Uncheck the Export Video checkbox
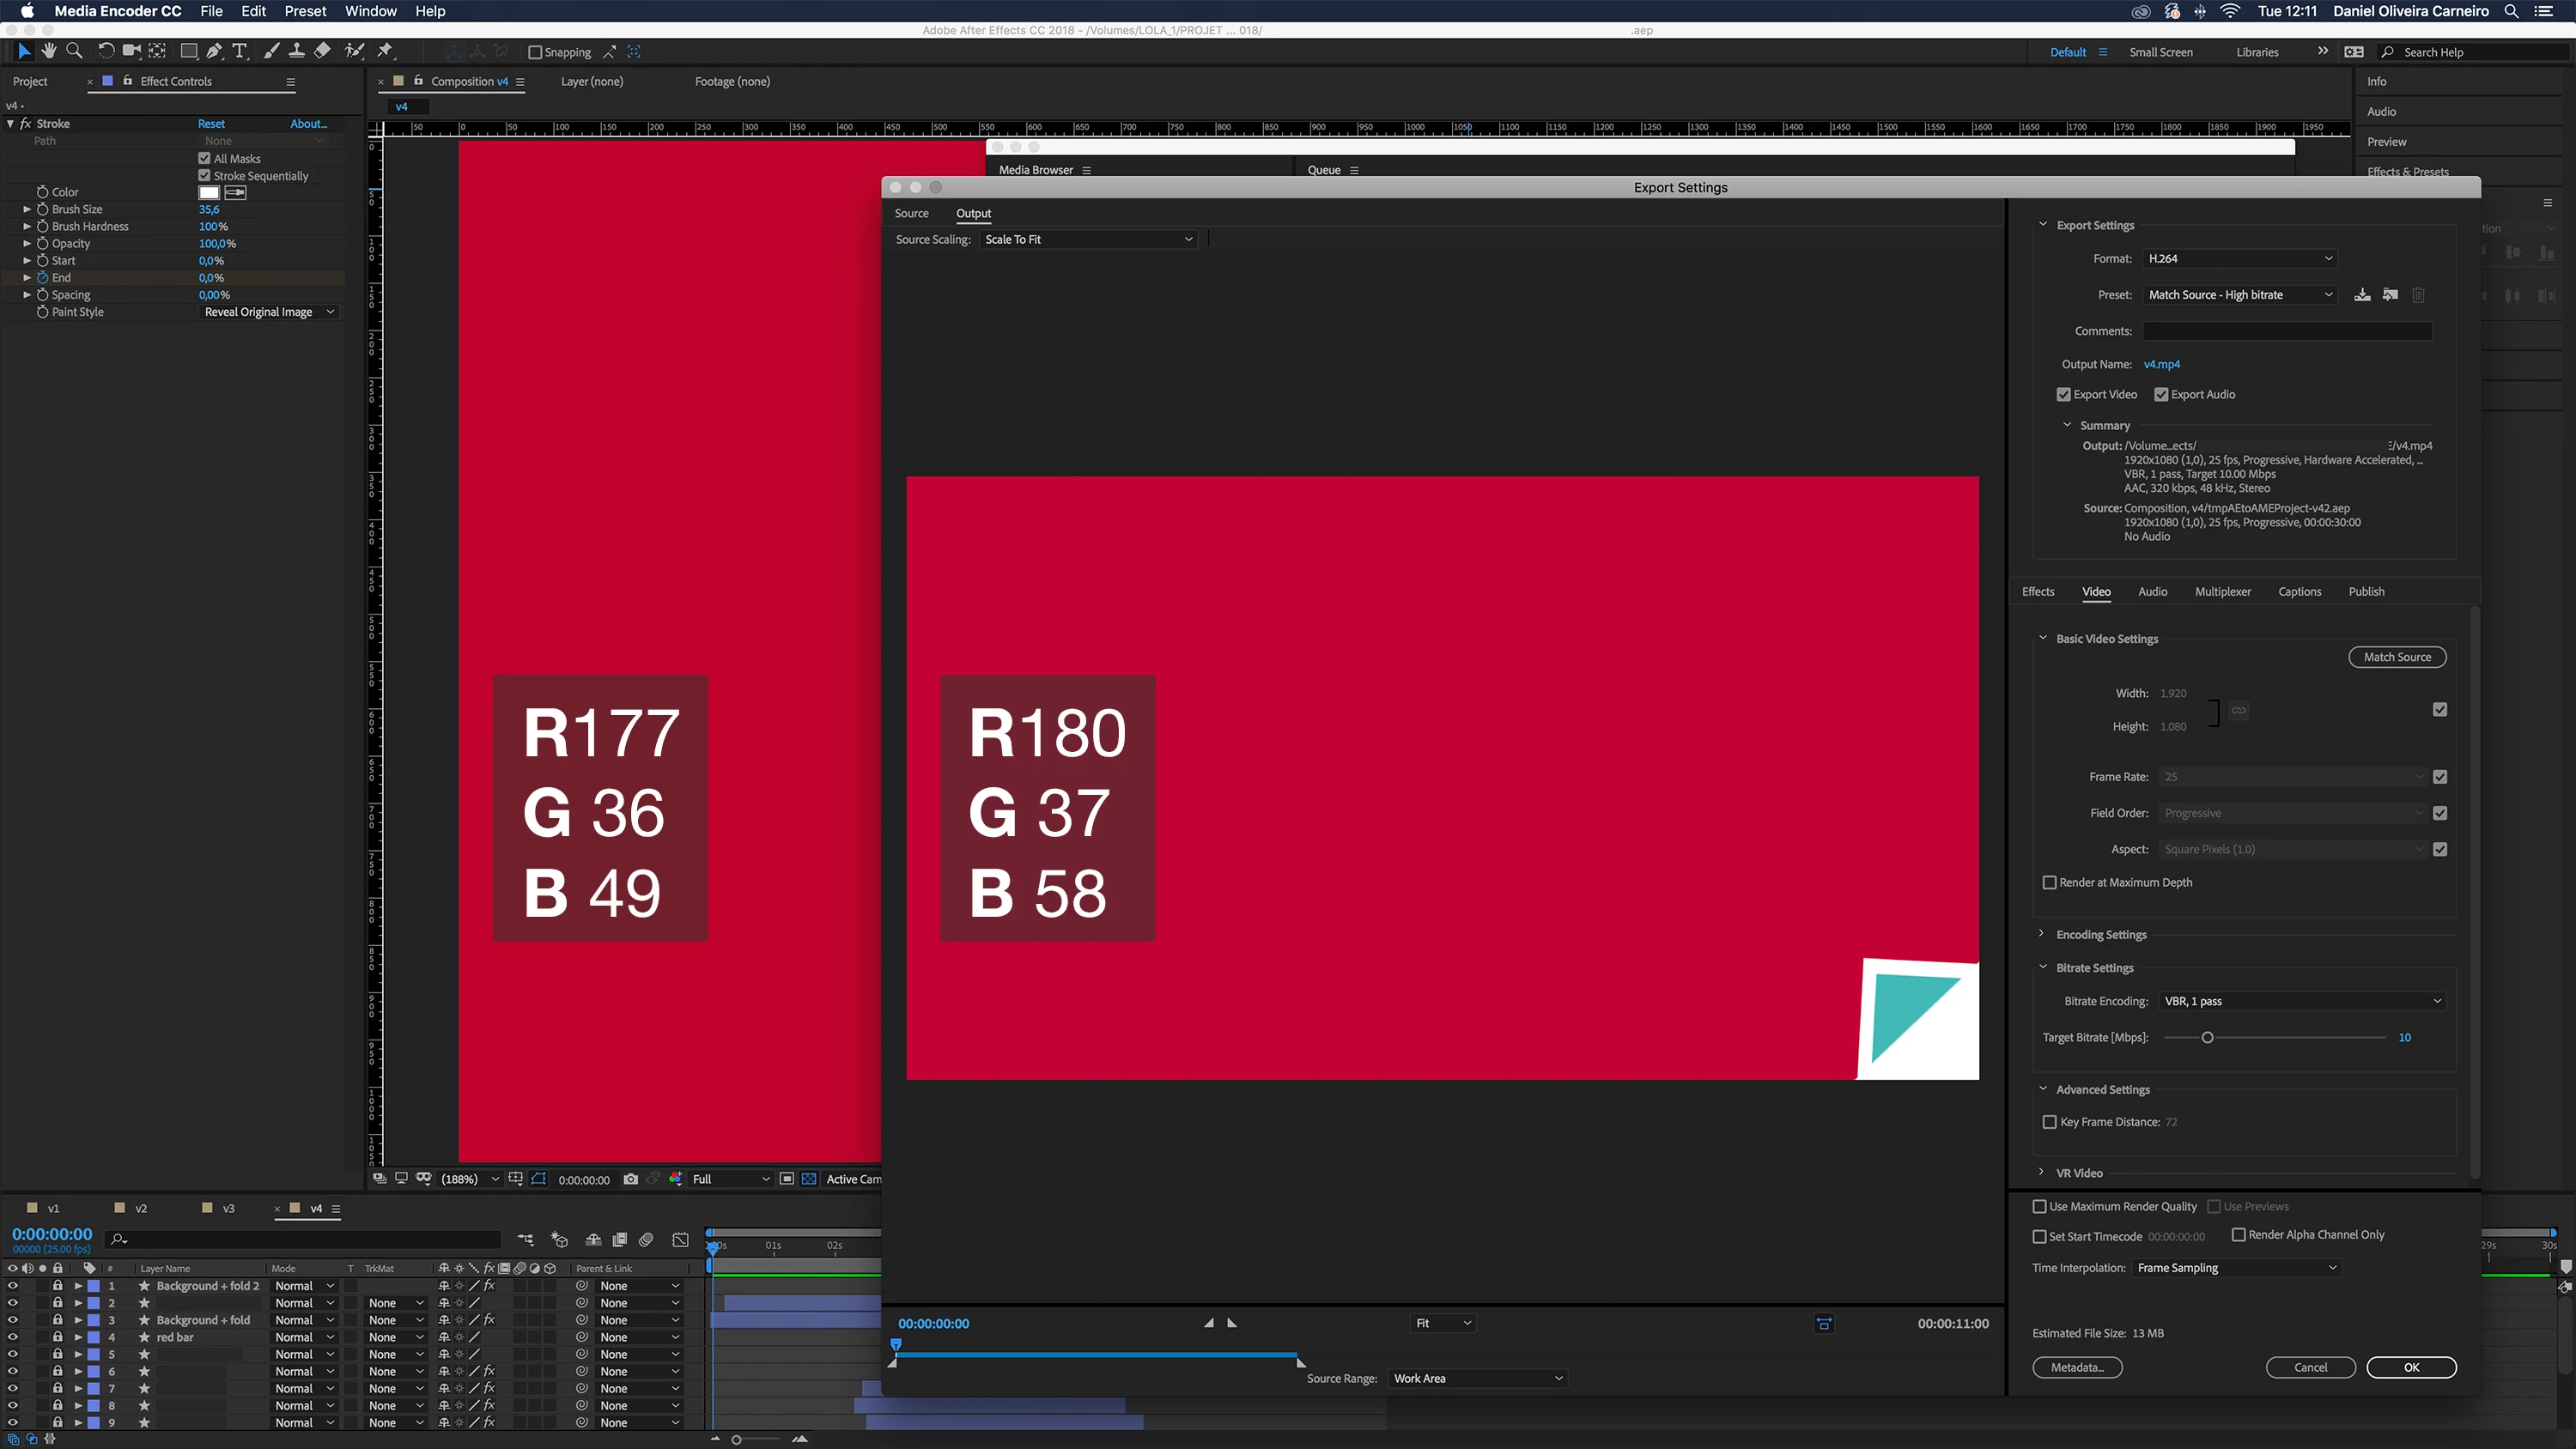Screen dimensions: 2576x1449 (2063, 395)
